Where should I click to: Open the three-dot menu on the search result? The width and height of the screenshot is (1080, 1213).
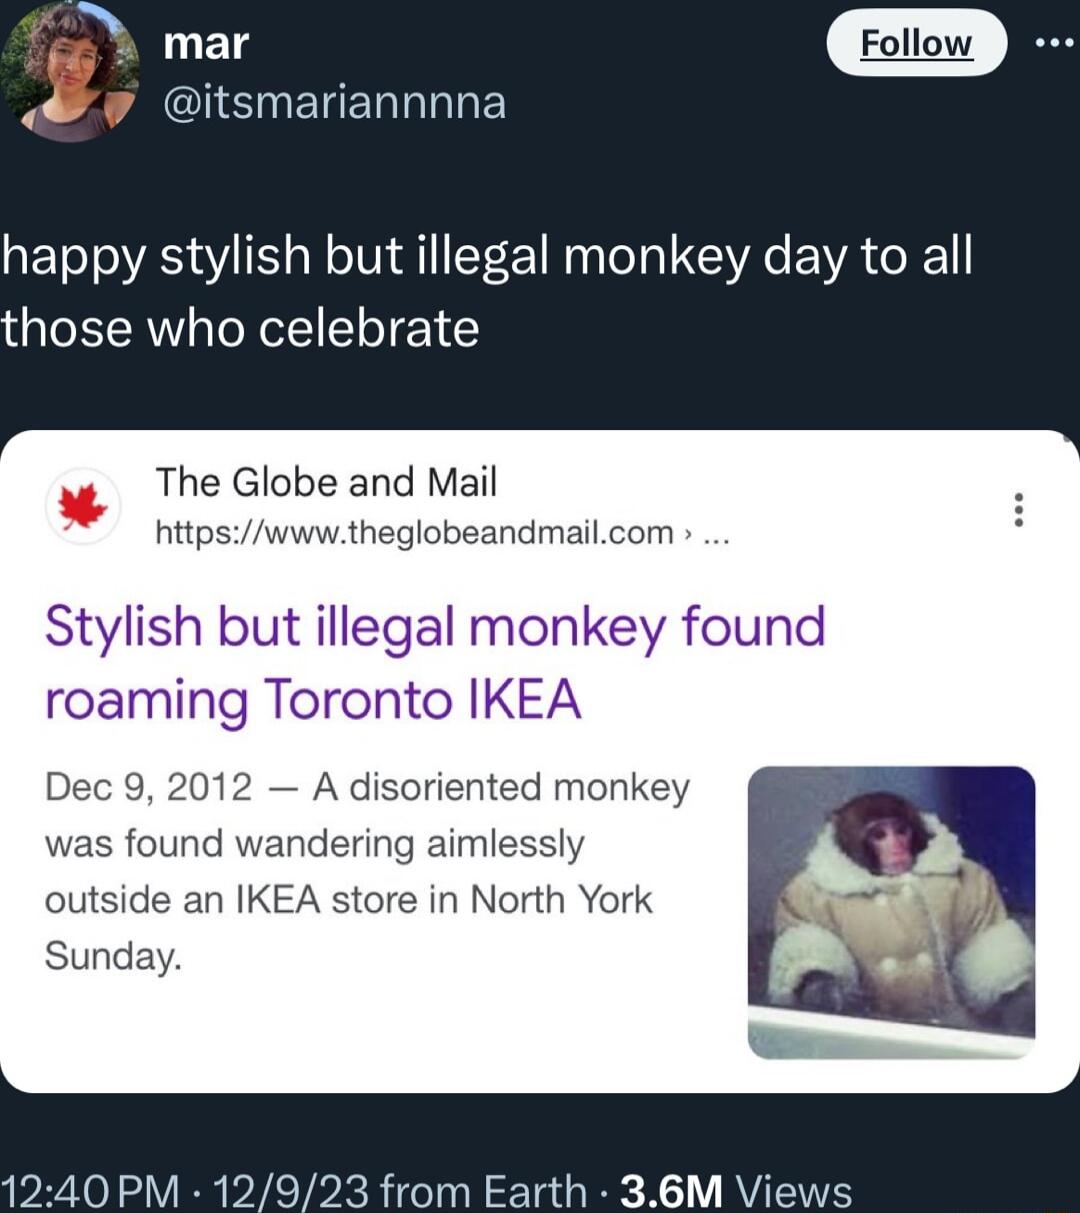coord(1019,512)
